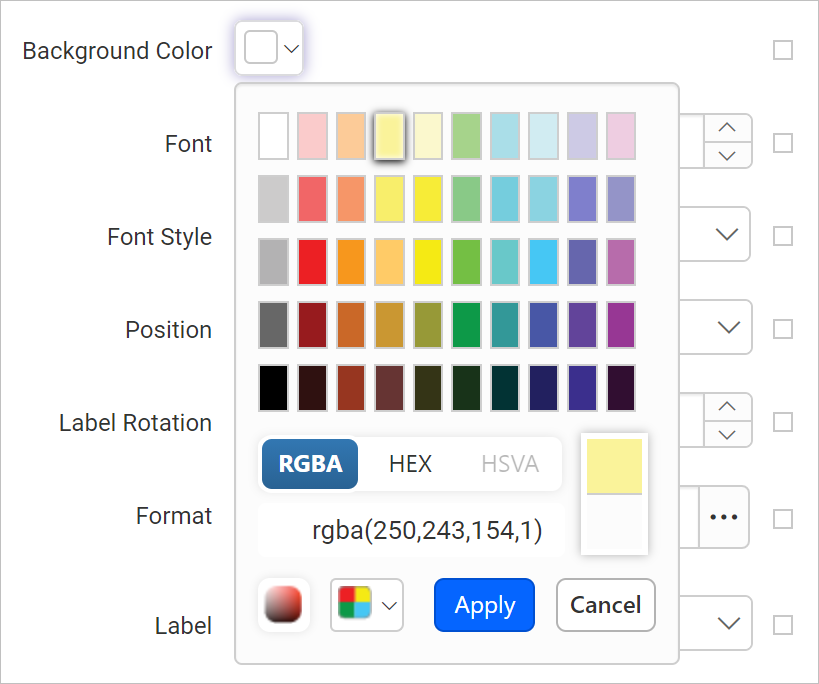Image resolution: width=819 pixels, height=684 pixels.
Task: Expand the Label dropdown
Action: (729, 623)
